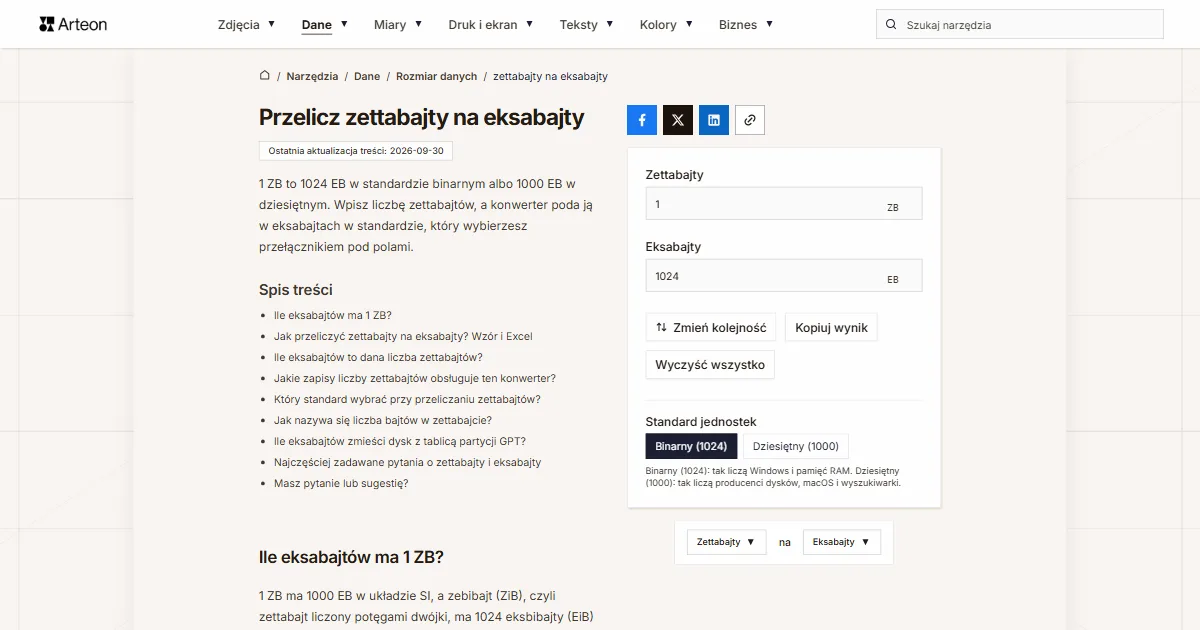Expand the Druk i ekran menu
This screenshot has height=630, width=1200.
click(x=491, y=24)
